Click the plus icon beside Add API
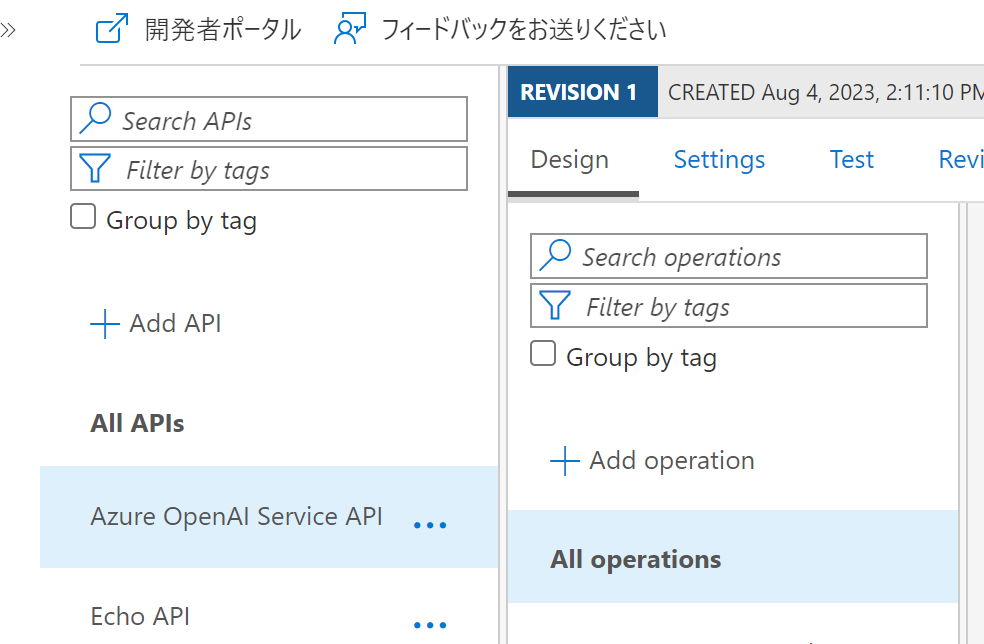The width and height of the screenshot is (984, 644). tap(105, 324)
